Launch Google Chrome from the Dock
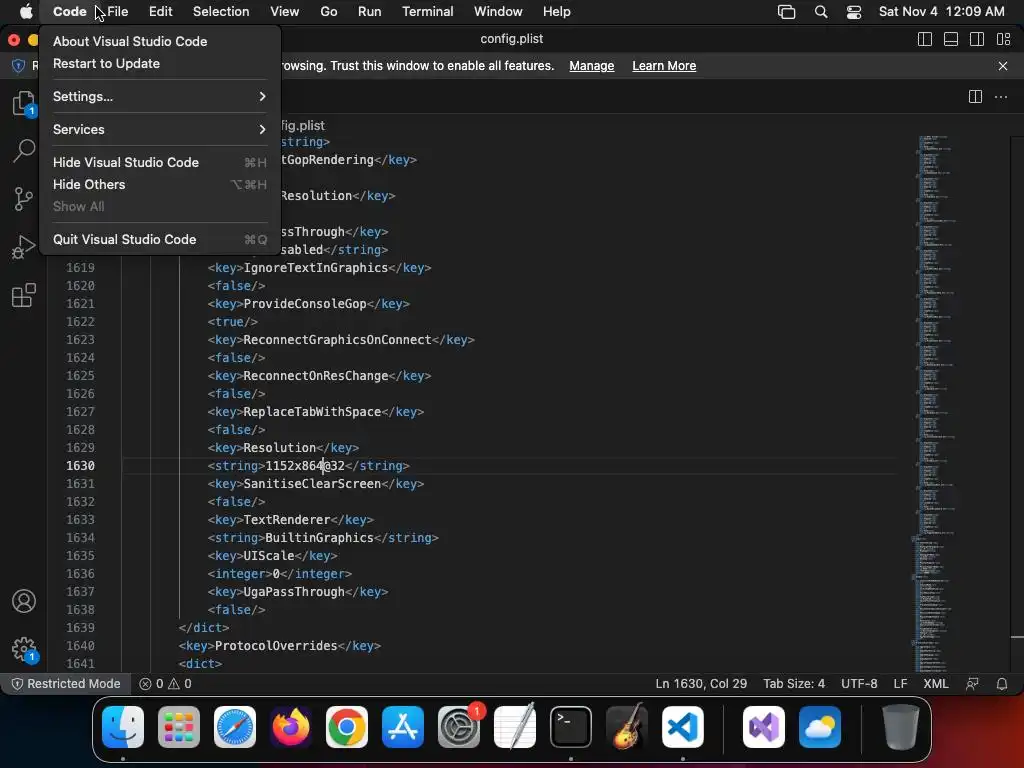1024x768 pixels. 347,727
